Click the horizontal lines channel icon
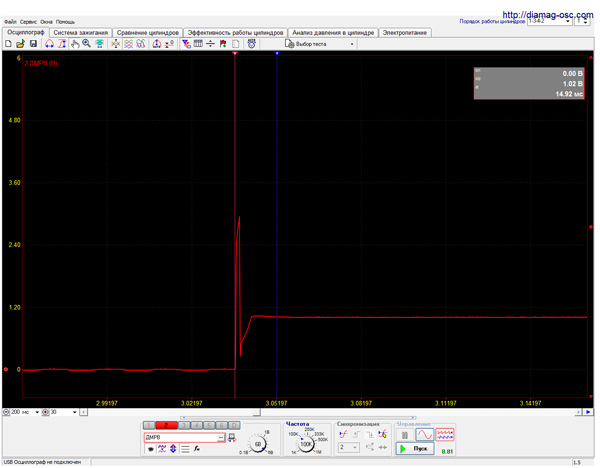The width and height of the screenshot is (600, 468). pos(185,448)
